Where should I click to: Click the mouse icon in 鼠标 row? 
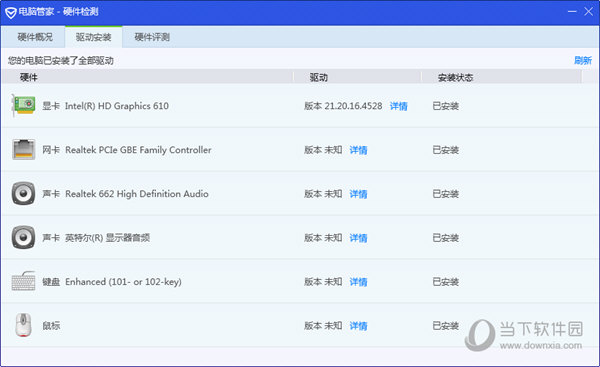(x=23, y=325)
